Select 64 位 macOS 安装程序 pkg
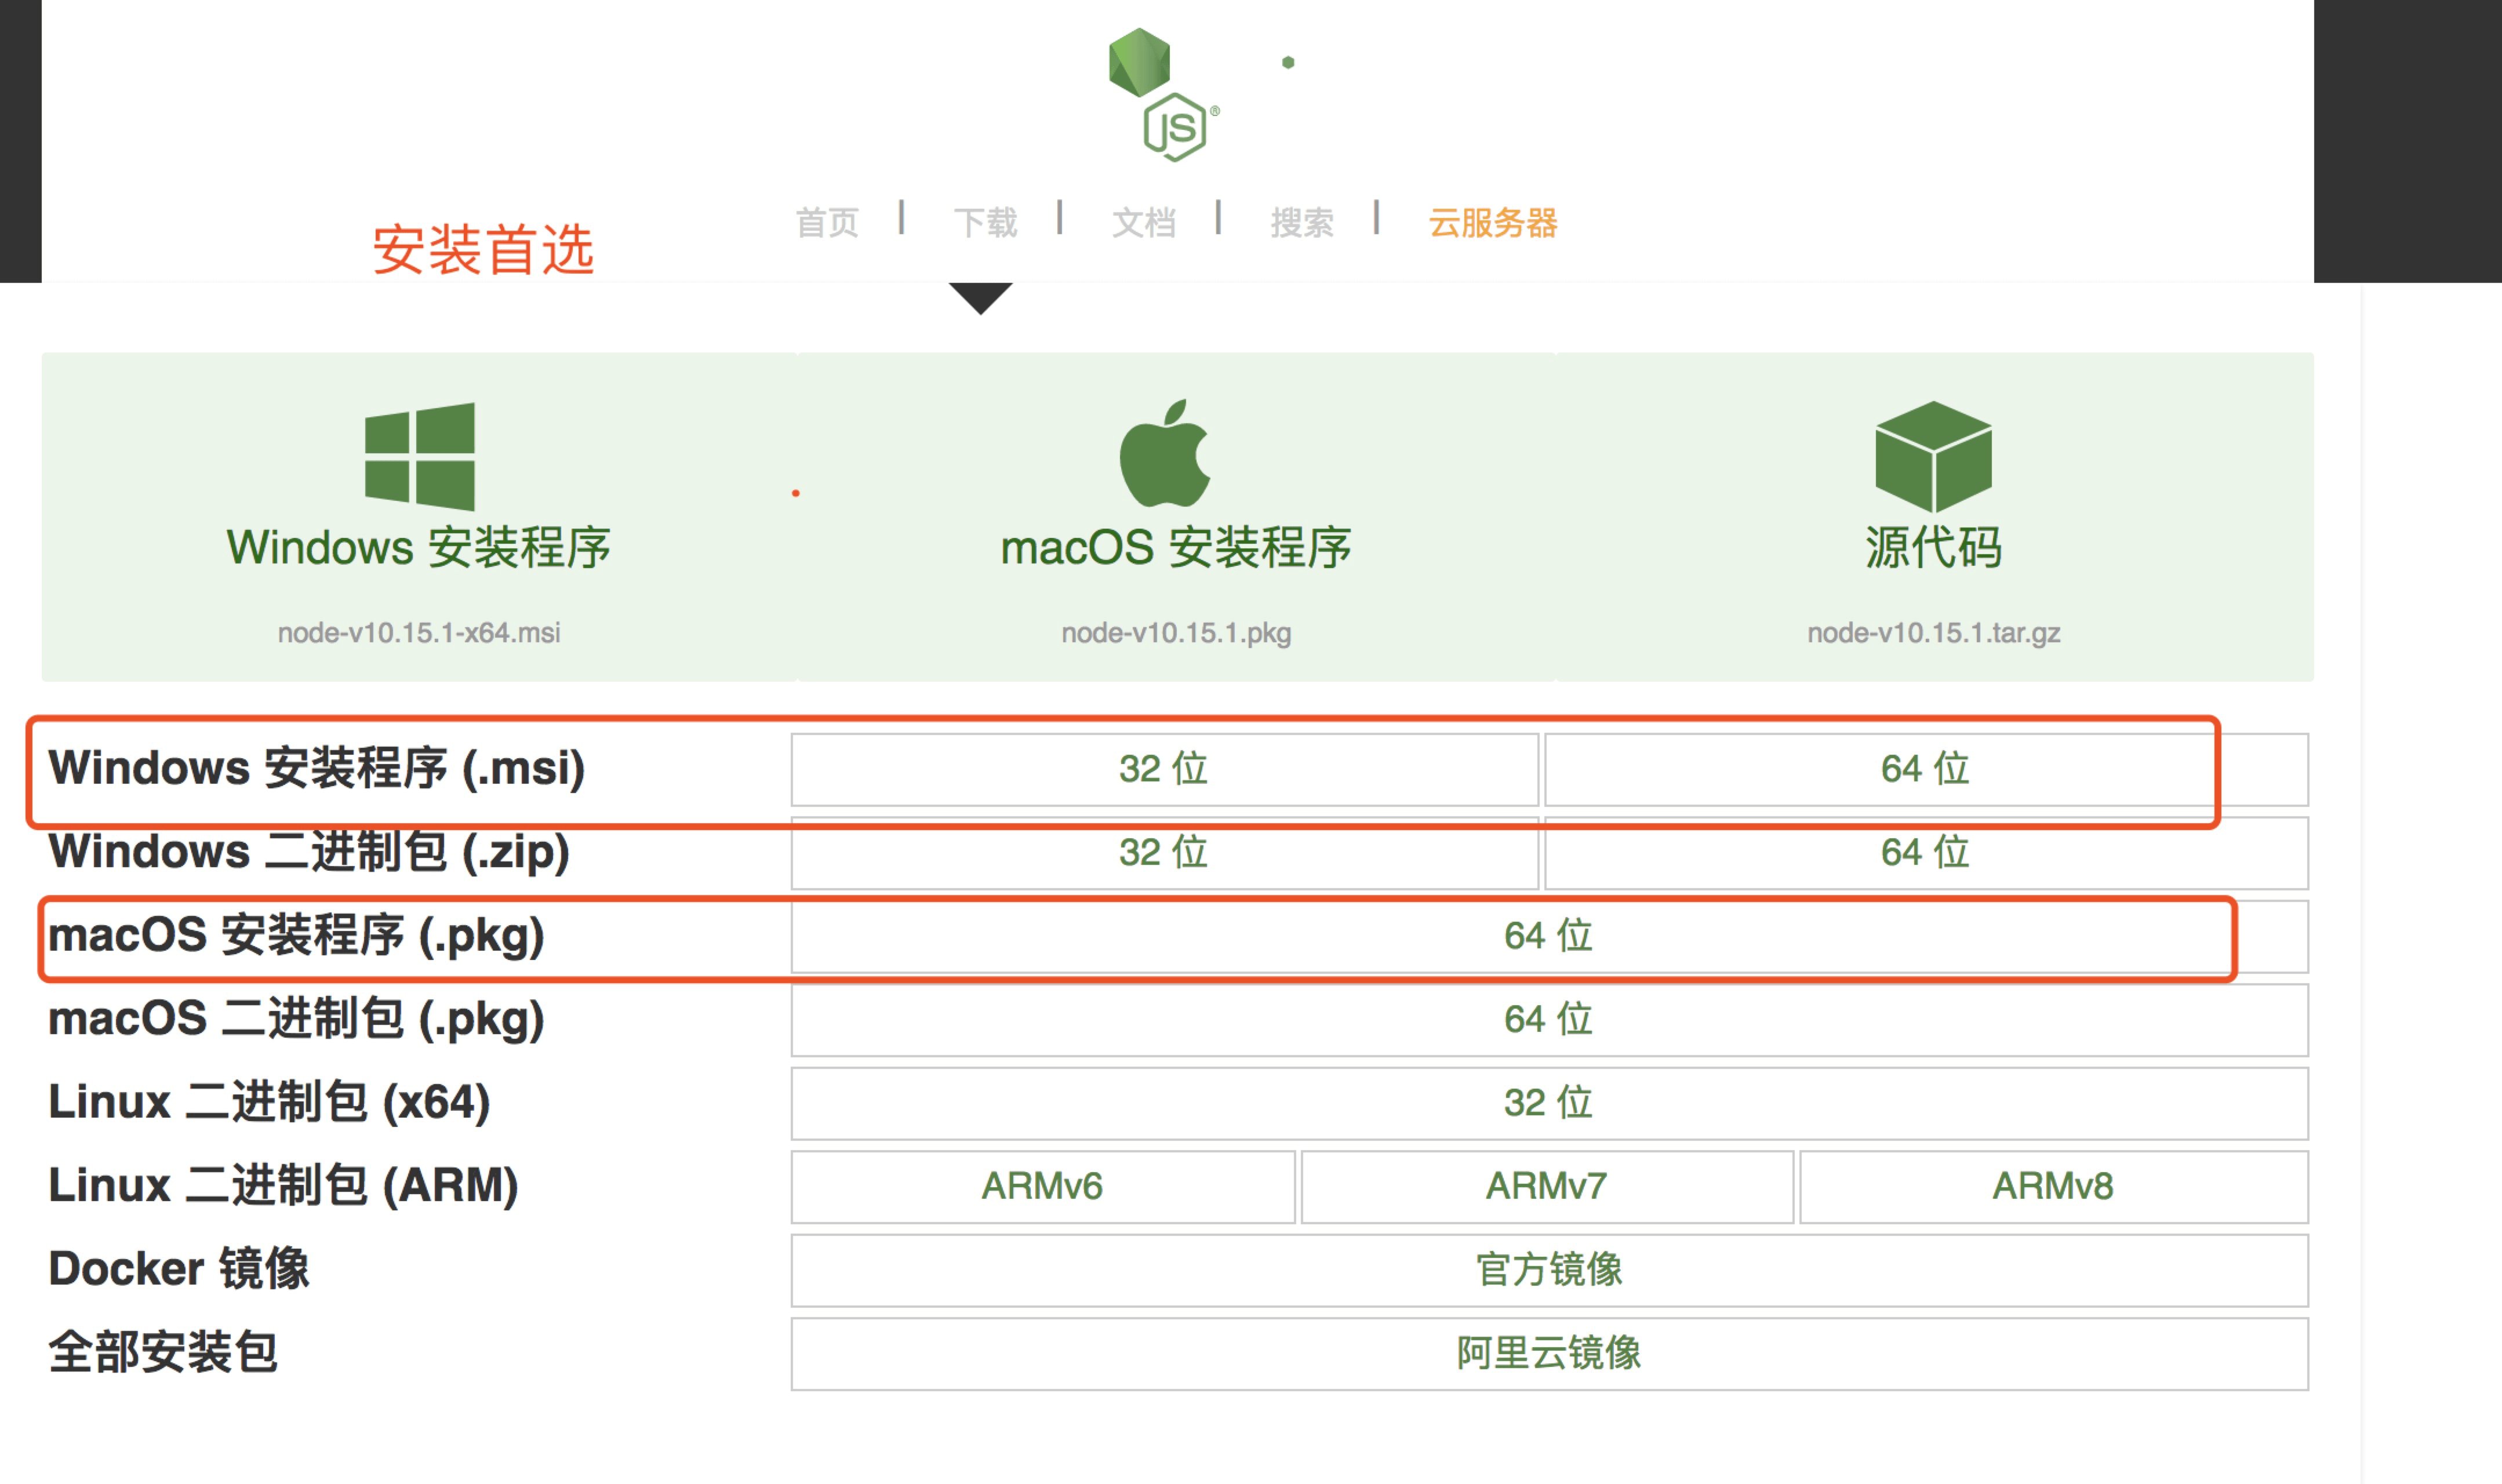The image size is (2502, 1484). point(1549,936)
